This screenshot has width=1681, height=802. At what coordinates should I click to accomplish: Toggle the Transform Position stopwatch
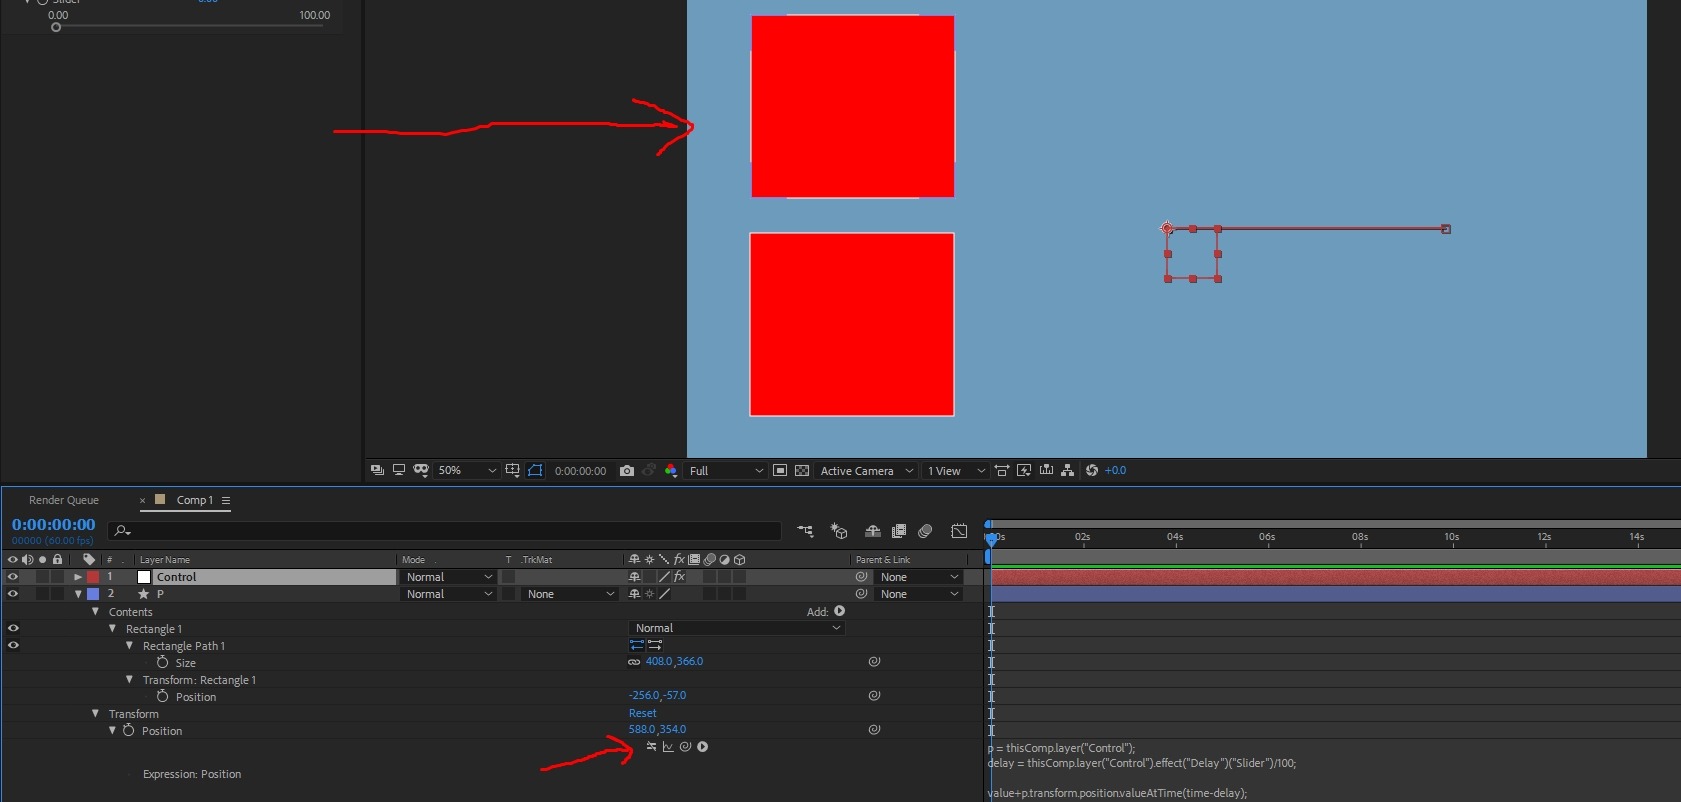tap(128, 731)
